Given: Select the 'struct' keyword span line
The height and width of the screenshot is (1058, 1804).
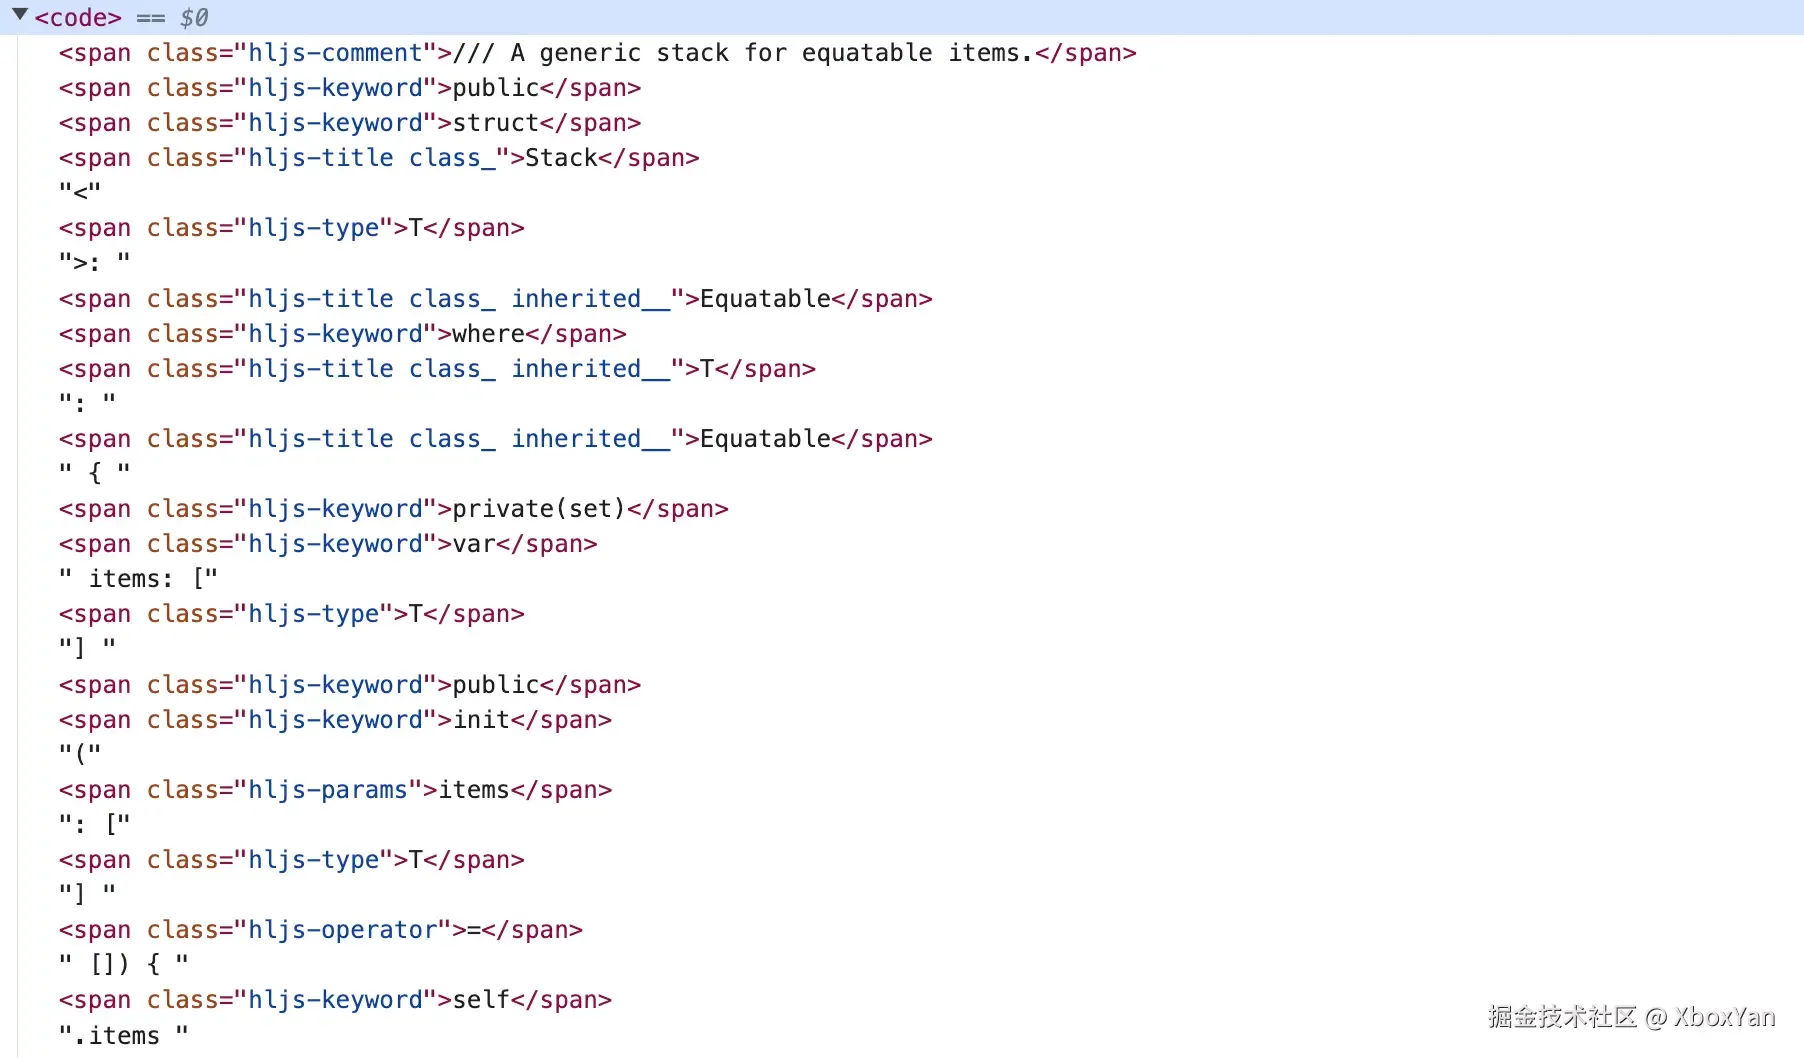Looking at the screenshot, I should click(349, 123).
